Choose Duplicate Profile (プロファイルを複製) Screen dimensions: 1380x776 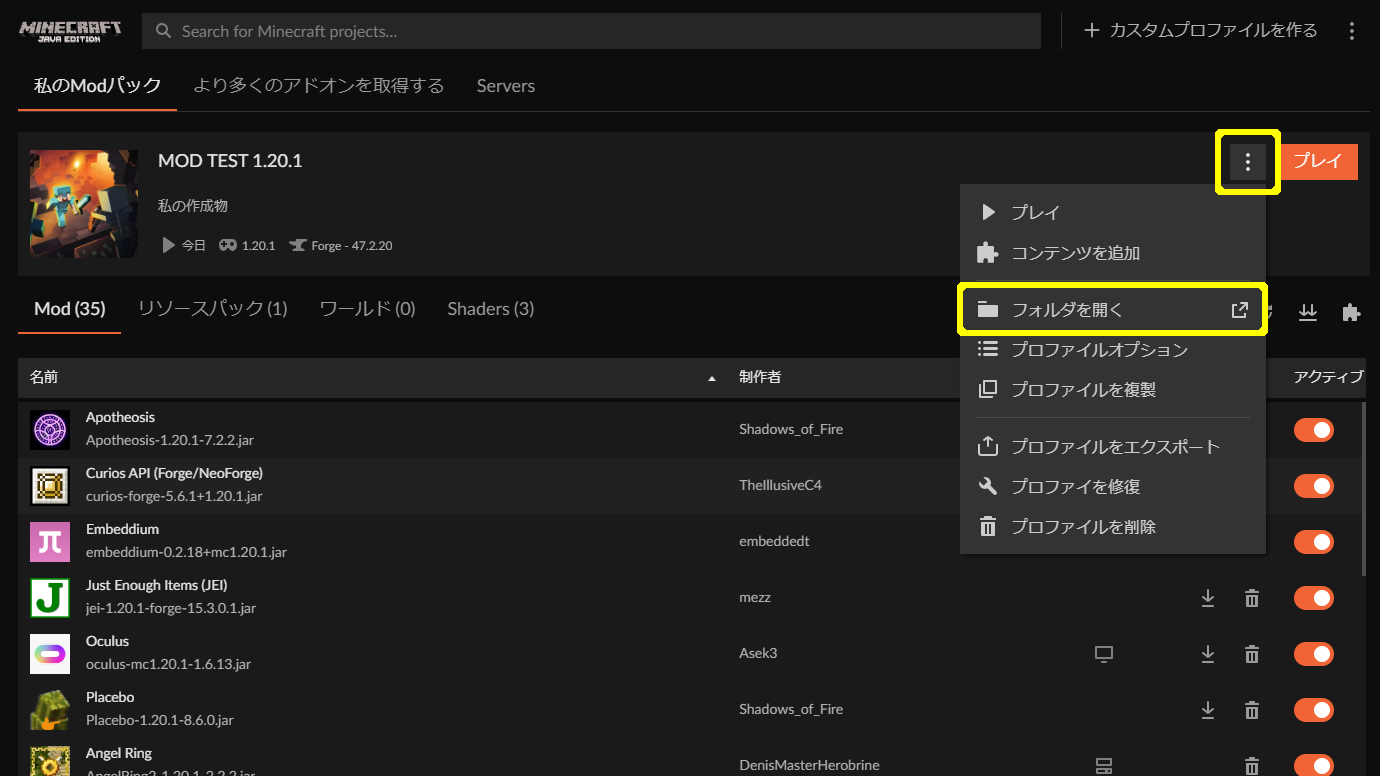click(1112, 390)
